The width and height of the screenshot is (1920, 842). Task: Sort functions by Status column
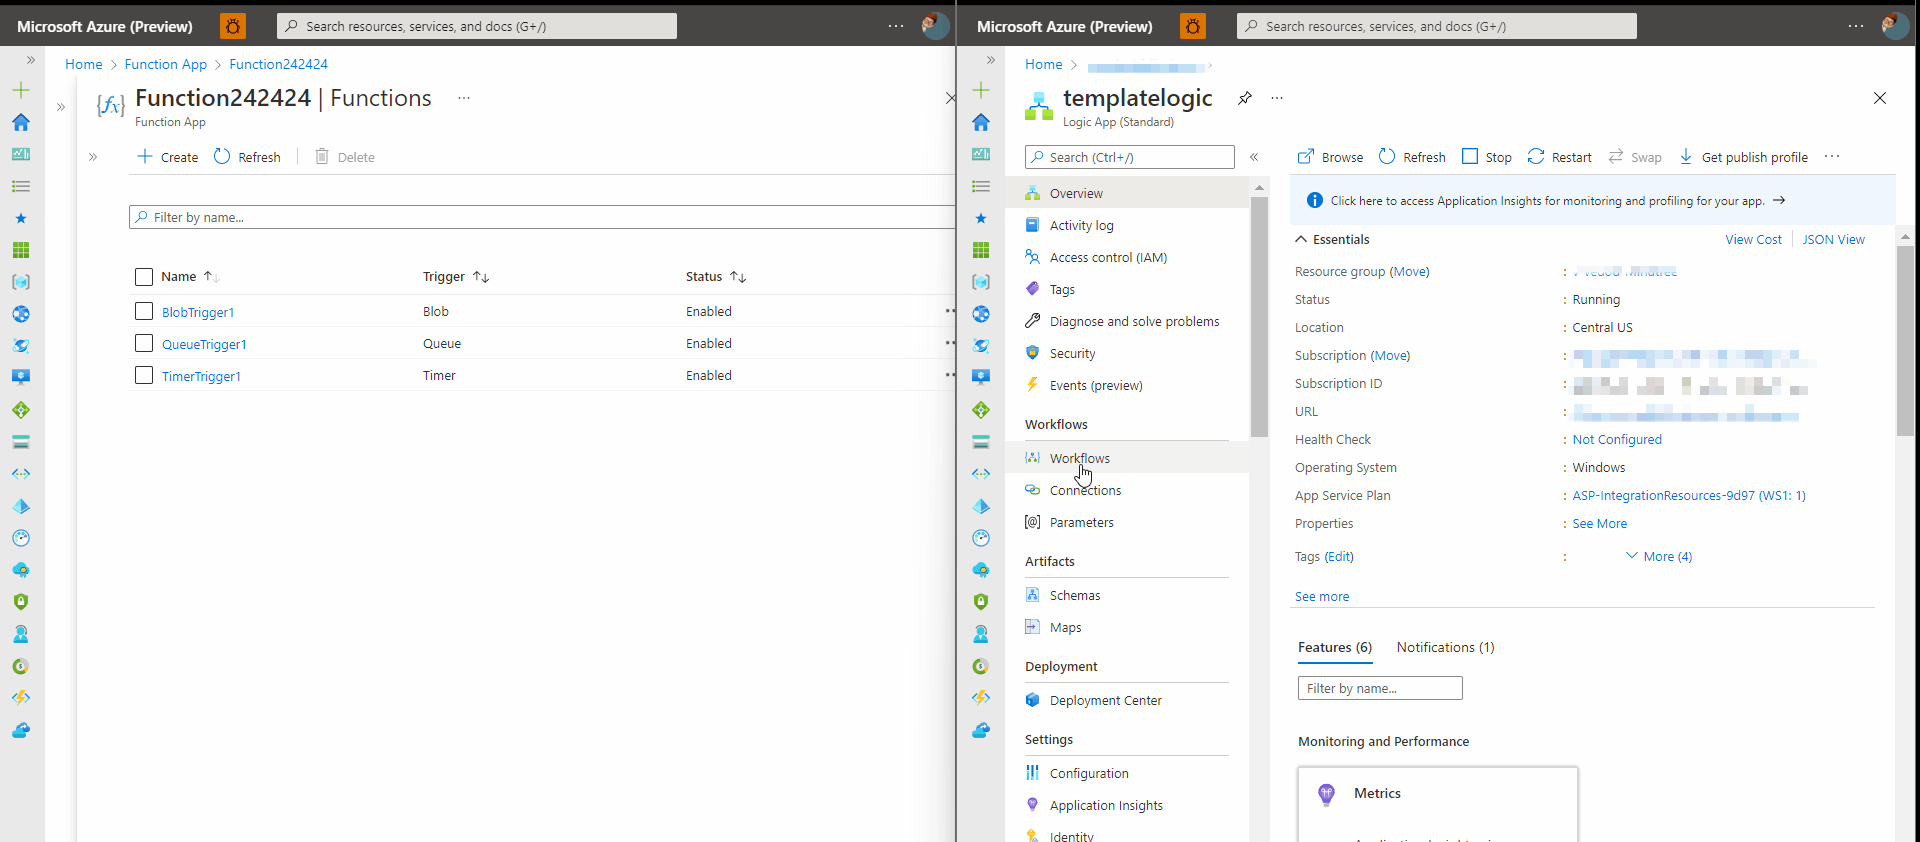click(x=716, y=277)
